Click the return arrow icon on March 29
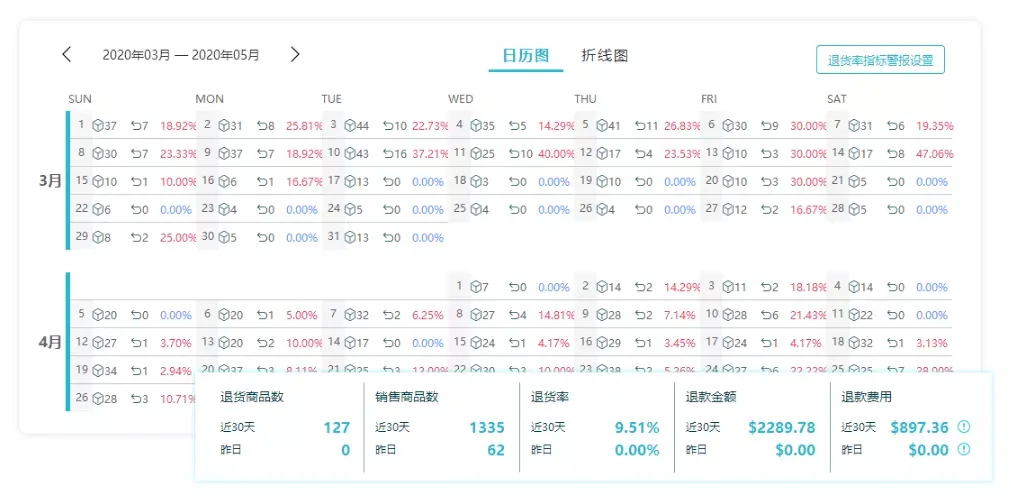Image resolution: width=1011 pixels, height=503 pixels. 136,238
